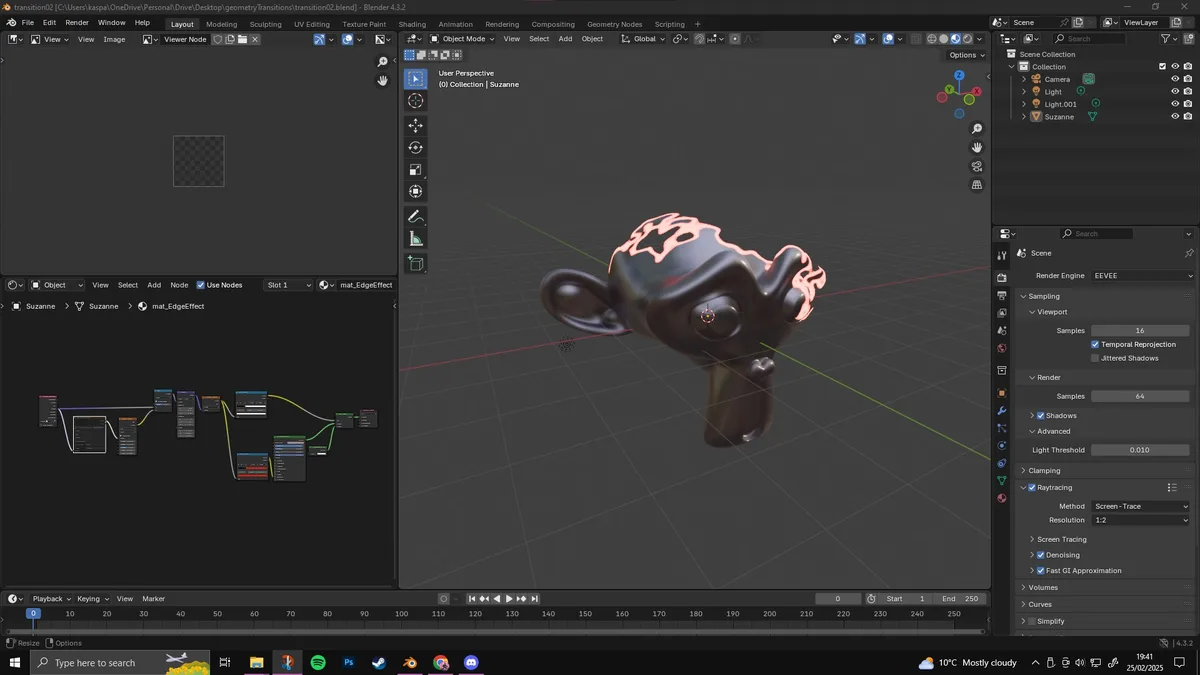
Task: Toggle Fast GI Approximation checkbox
Action: [1041, 571]
